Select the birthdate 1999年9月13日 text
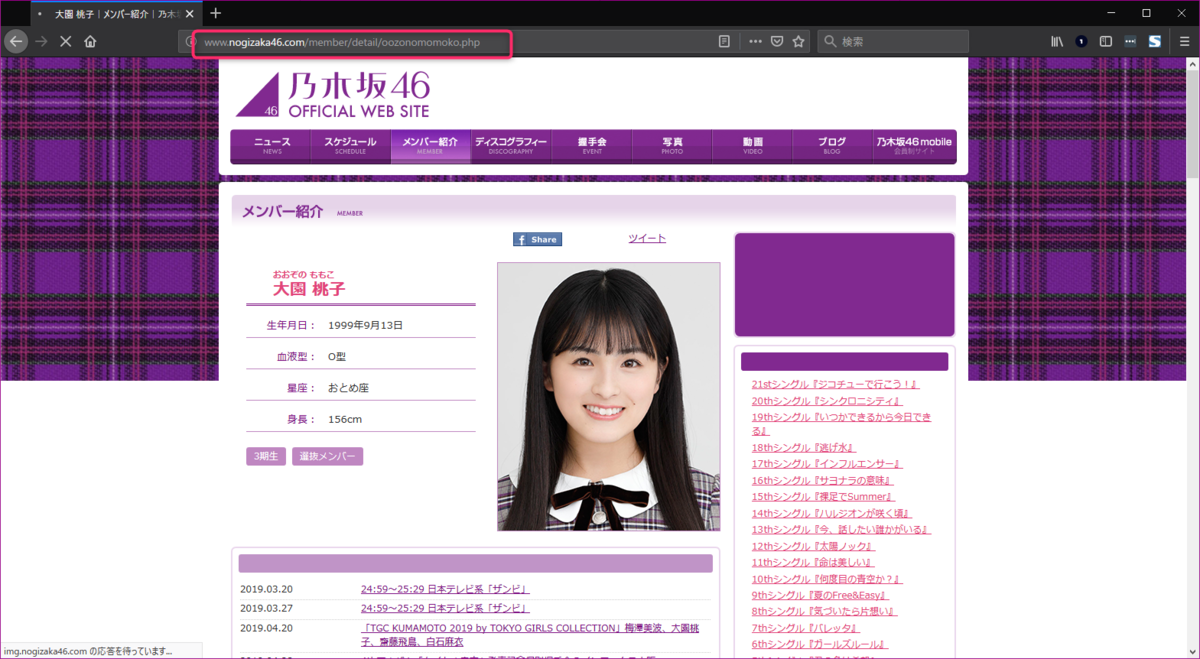The height and width of the screenshot is (659, 1200). point(365,325)
